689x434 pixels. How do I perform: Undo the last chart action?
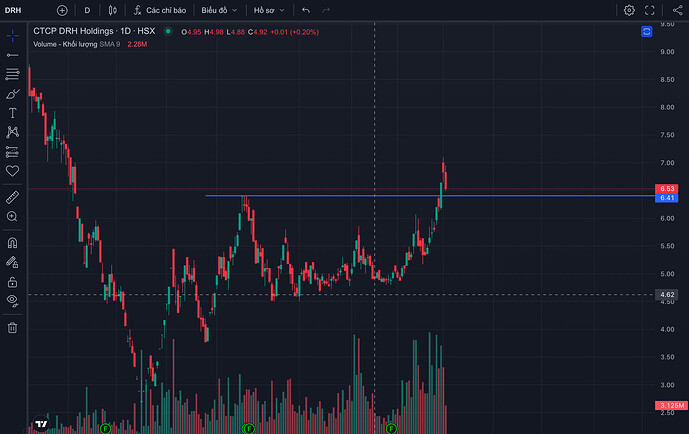(306, 10)
